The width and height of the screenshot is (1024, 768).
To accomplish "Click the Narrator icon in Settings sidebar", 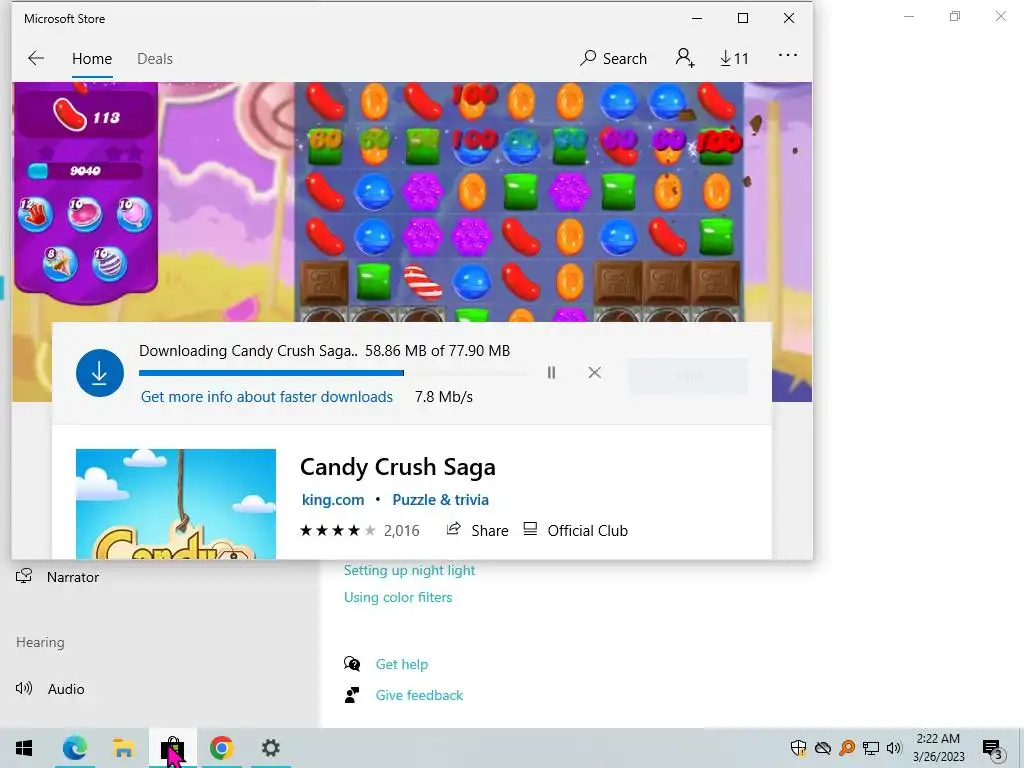I will 24,576.
